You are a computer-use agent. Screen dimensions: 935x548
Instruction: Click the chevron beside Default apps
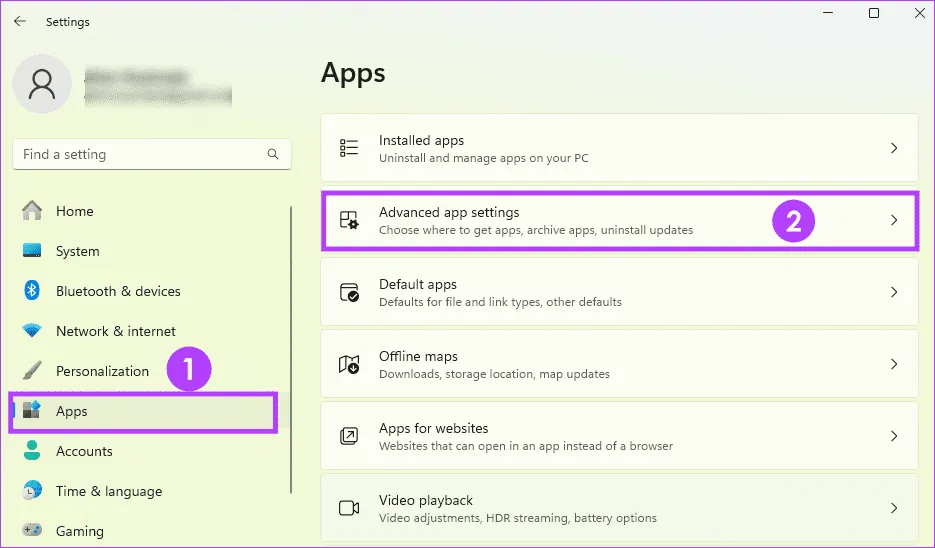pos(894,292)
